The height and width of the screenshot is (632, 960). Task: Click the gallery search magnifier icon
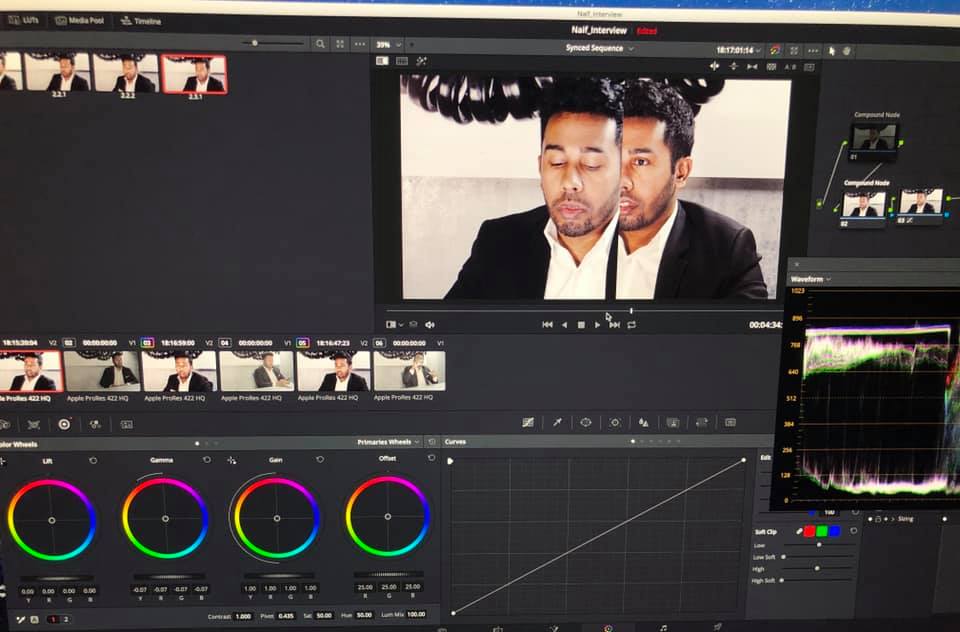tap(320, 44)
